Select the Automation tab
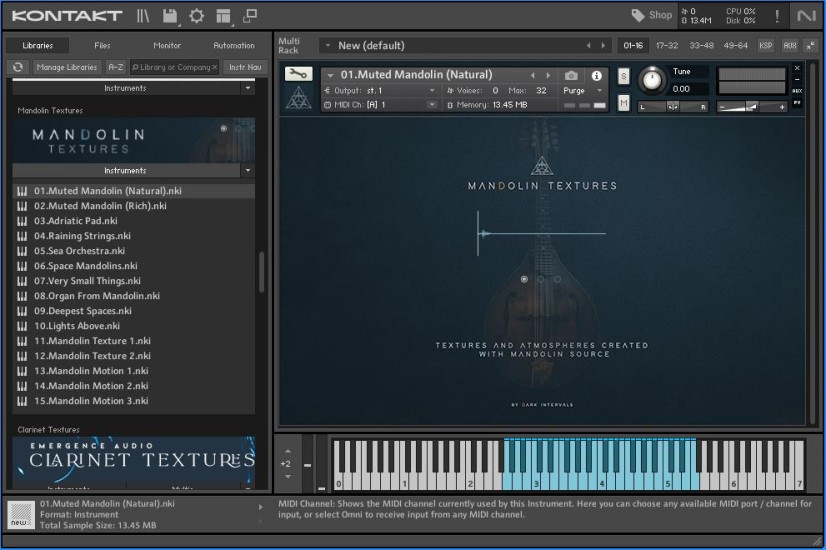826x550 pixels. [x=234, y=45]
